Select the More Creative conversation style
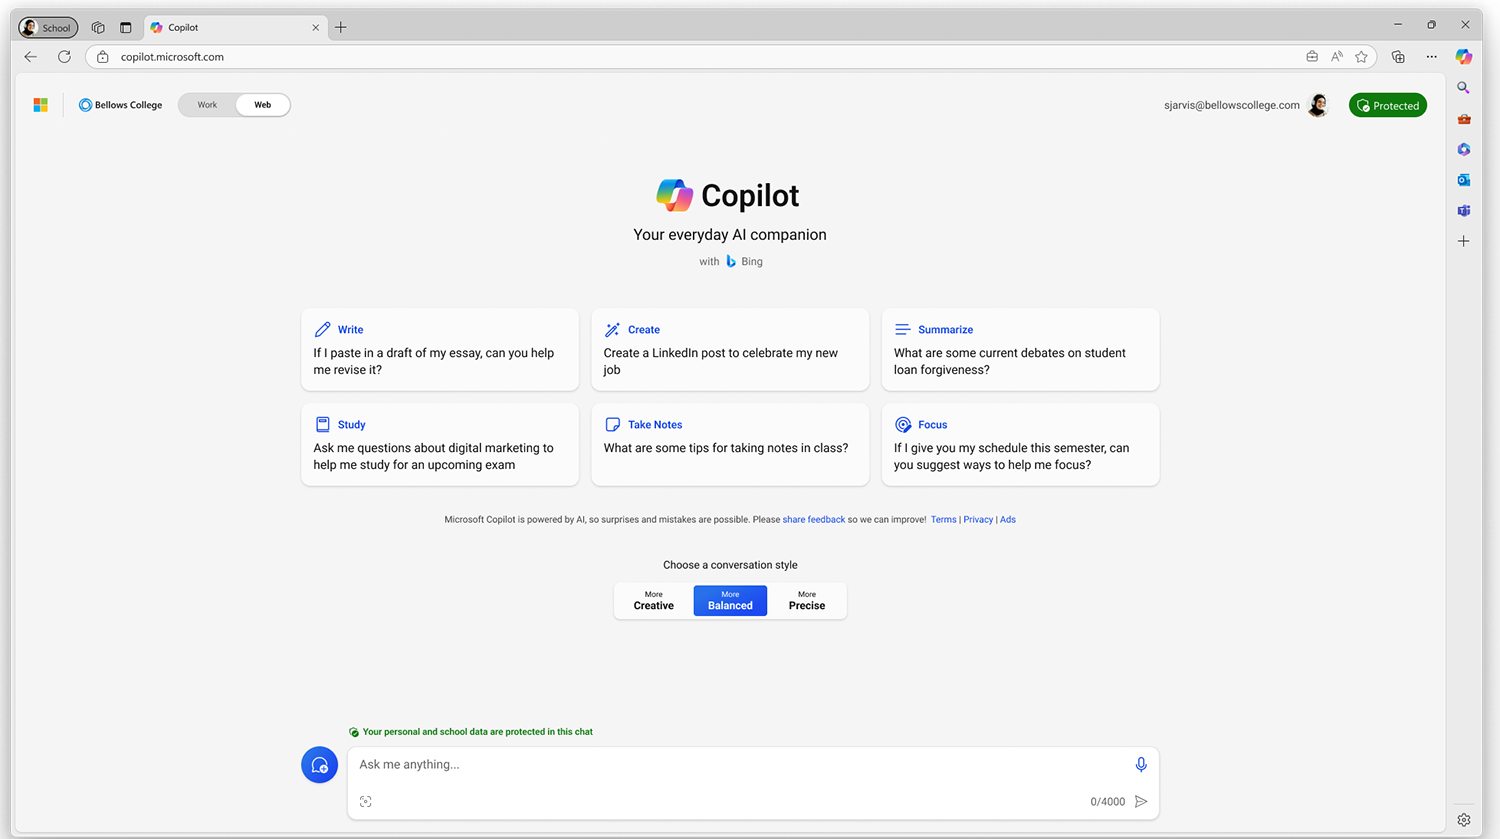Viewport: 1500px width, 839px height. (x=653, y=600)
